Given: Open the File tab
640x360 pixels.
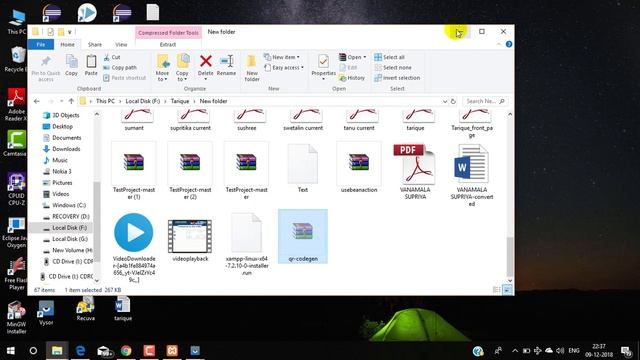Looking at the screenshot, I should [41, 44].
